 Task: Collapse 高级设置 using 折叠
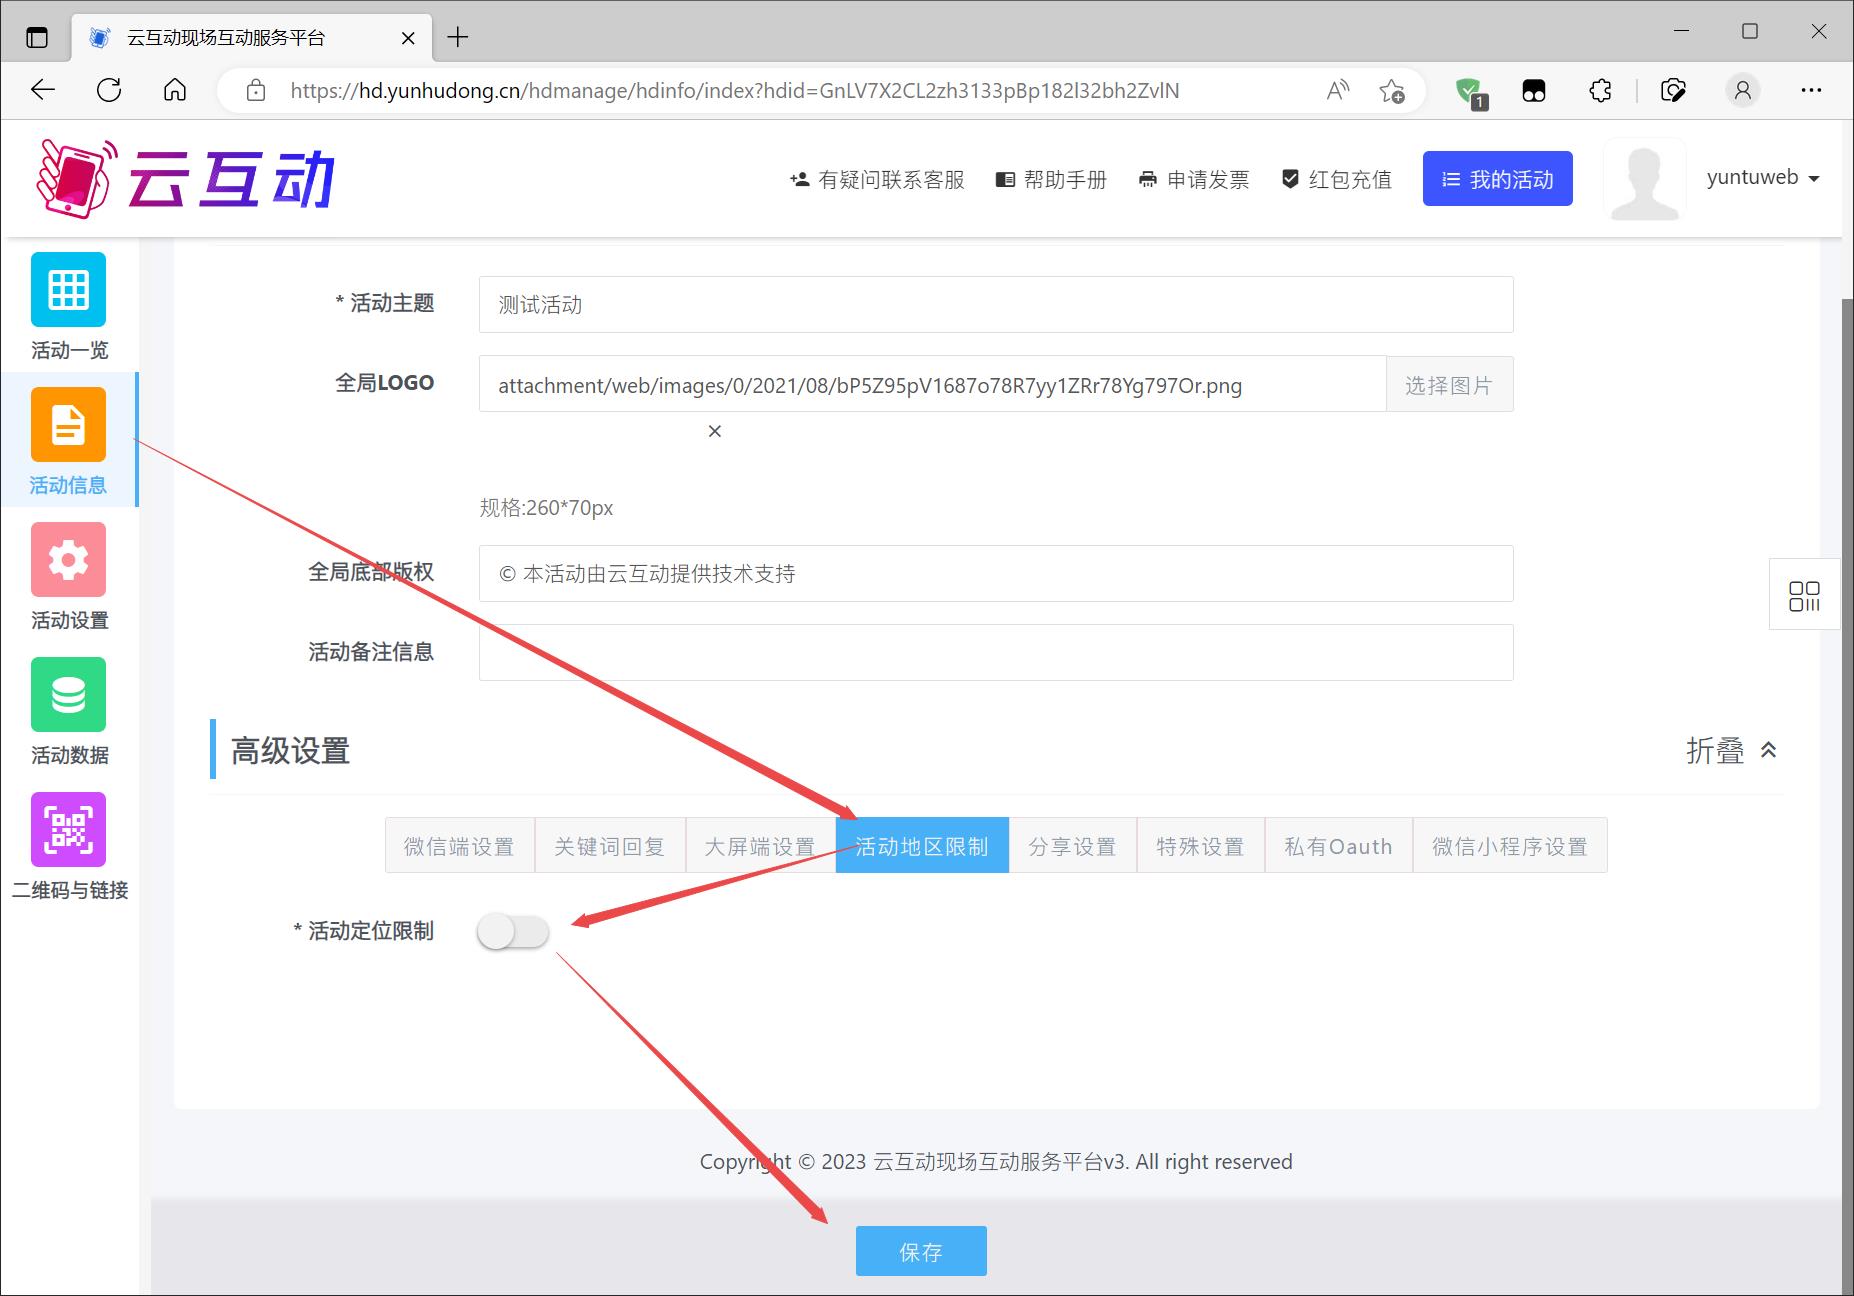(x=1731, y=750)
